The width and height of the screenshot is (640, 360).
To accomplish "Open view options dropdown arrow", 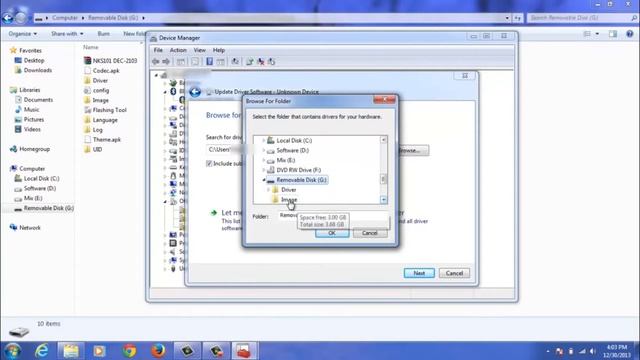I will (597, 34).
